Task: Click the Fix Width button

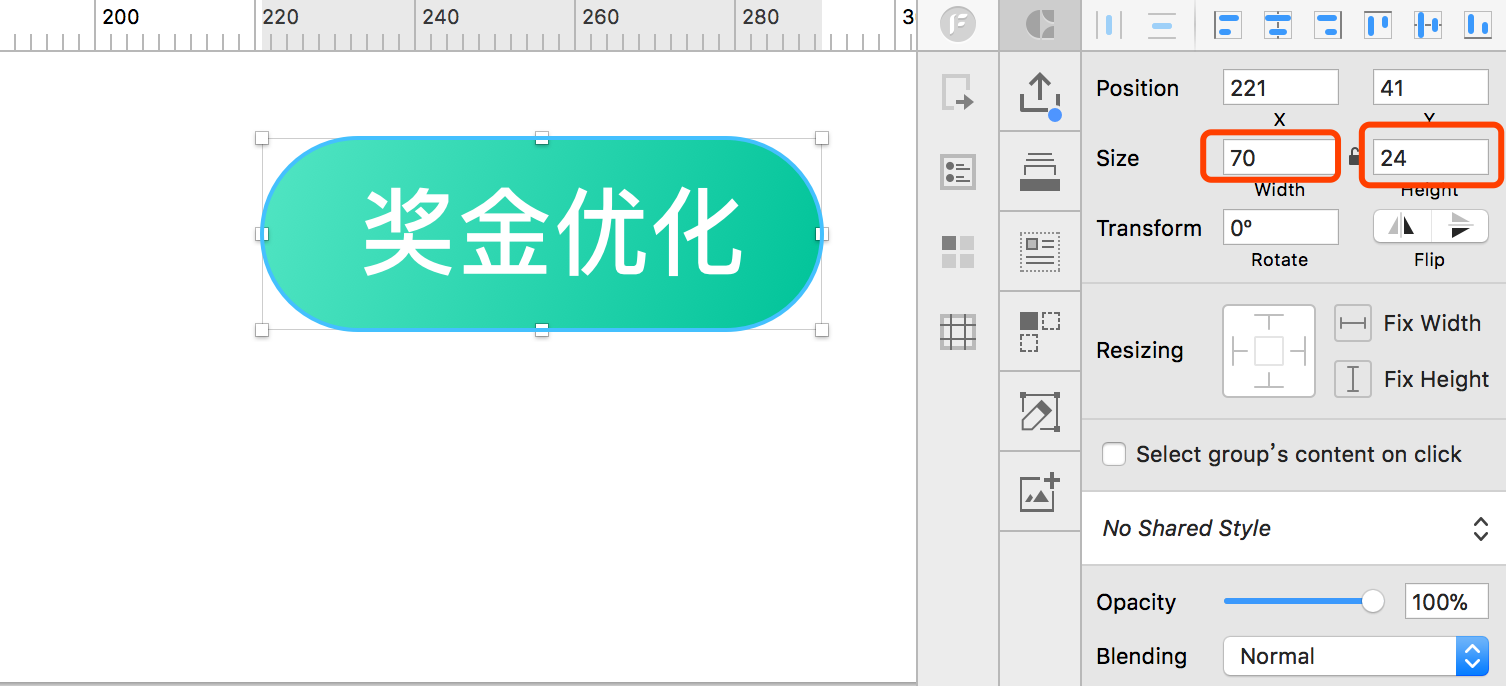Action: (x=1352, y=323)
